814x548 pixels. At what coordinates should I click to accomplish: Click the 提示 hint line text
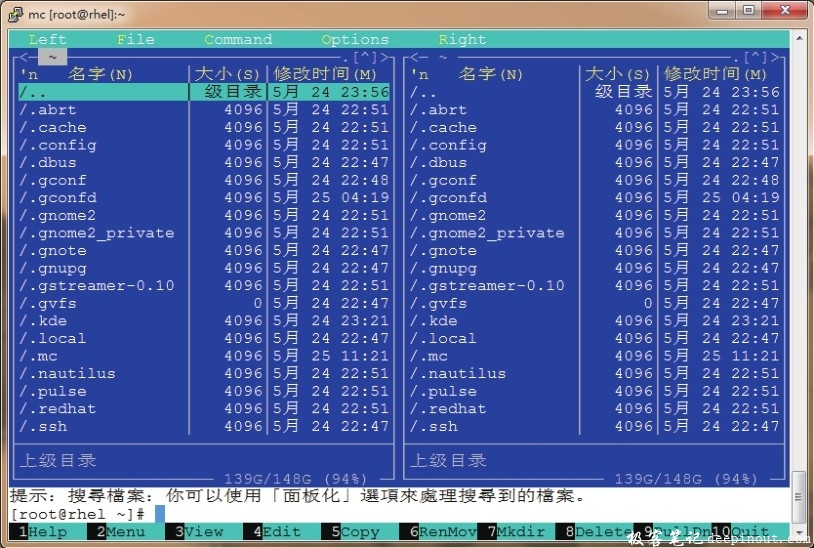point(297,496)
